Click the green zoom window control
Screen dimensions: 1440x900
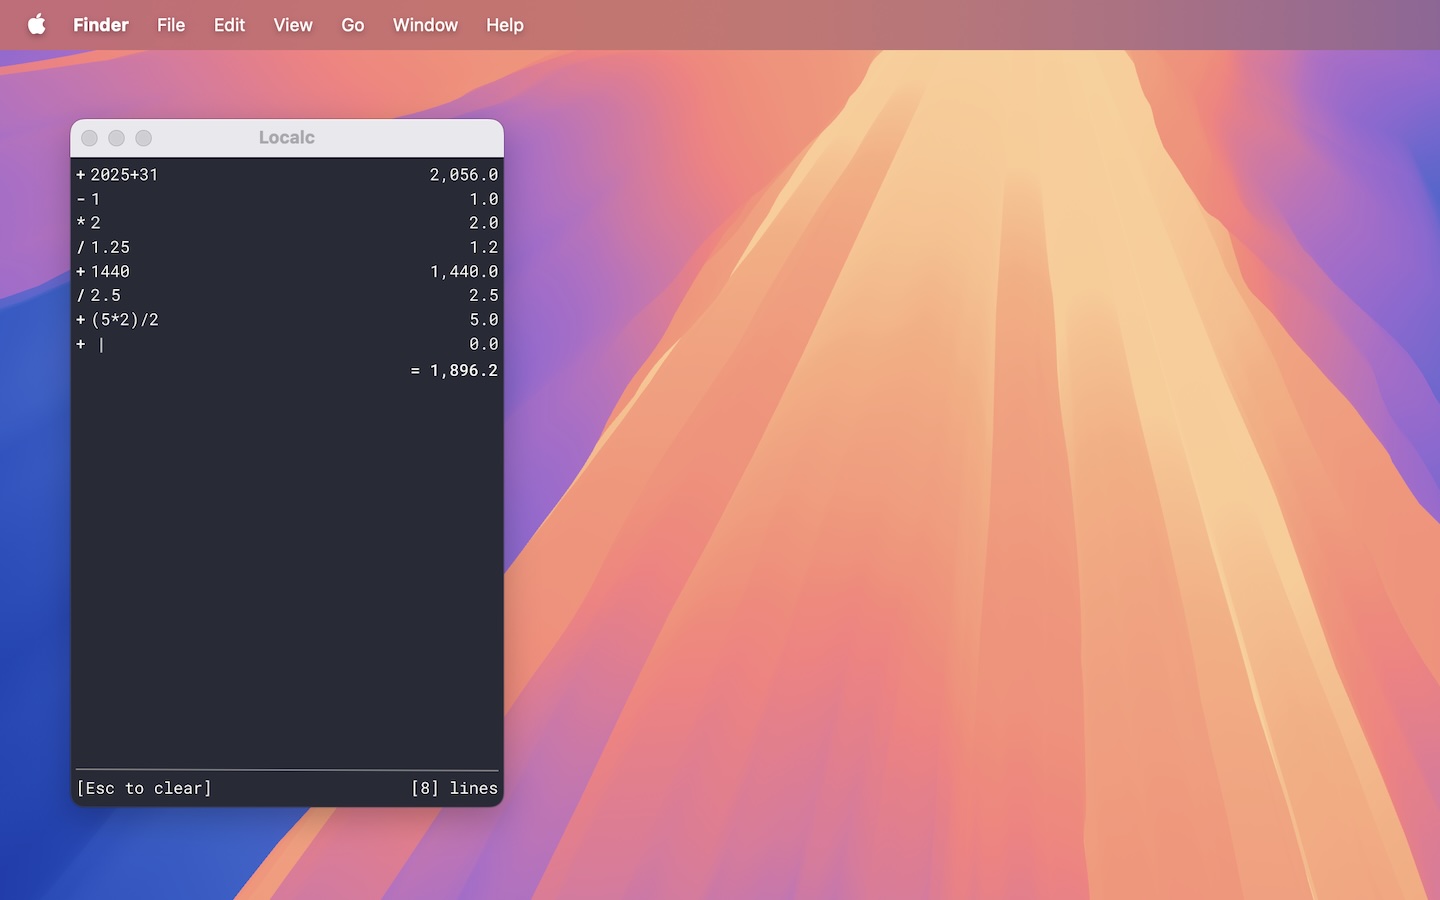pyautogui.click(x=143, y=138)
